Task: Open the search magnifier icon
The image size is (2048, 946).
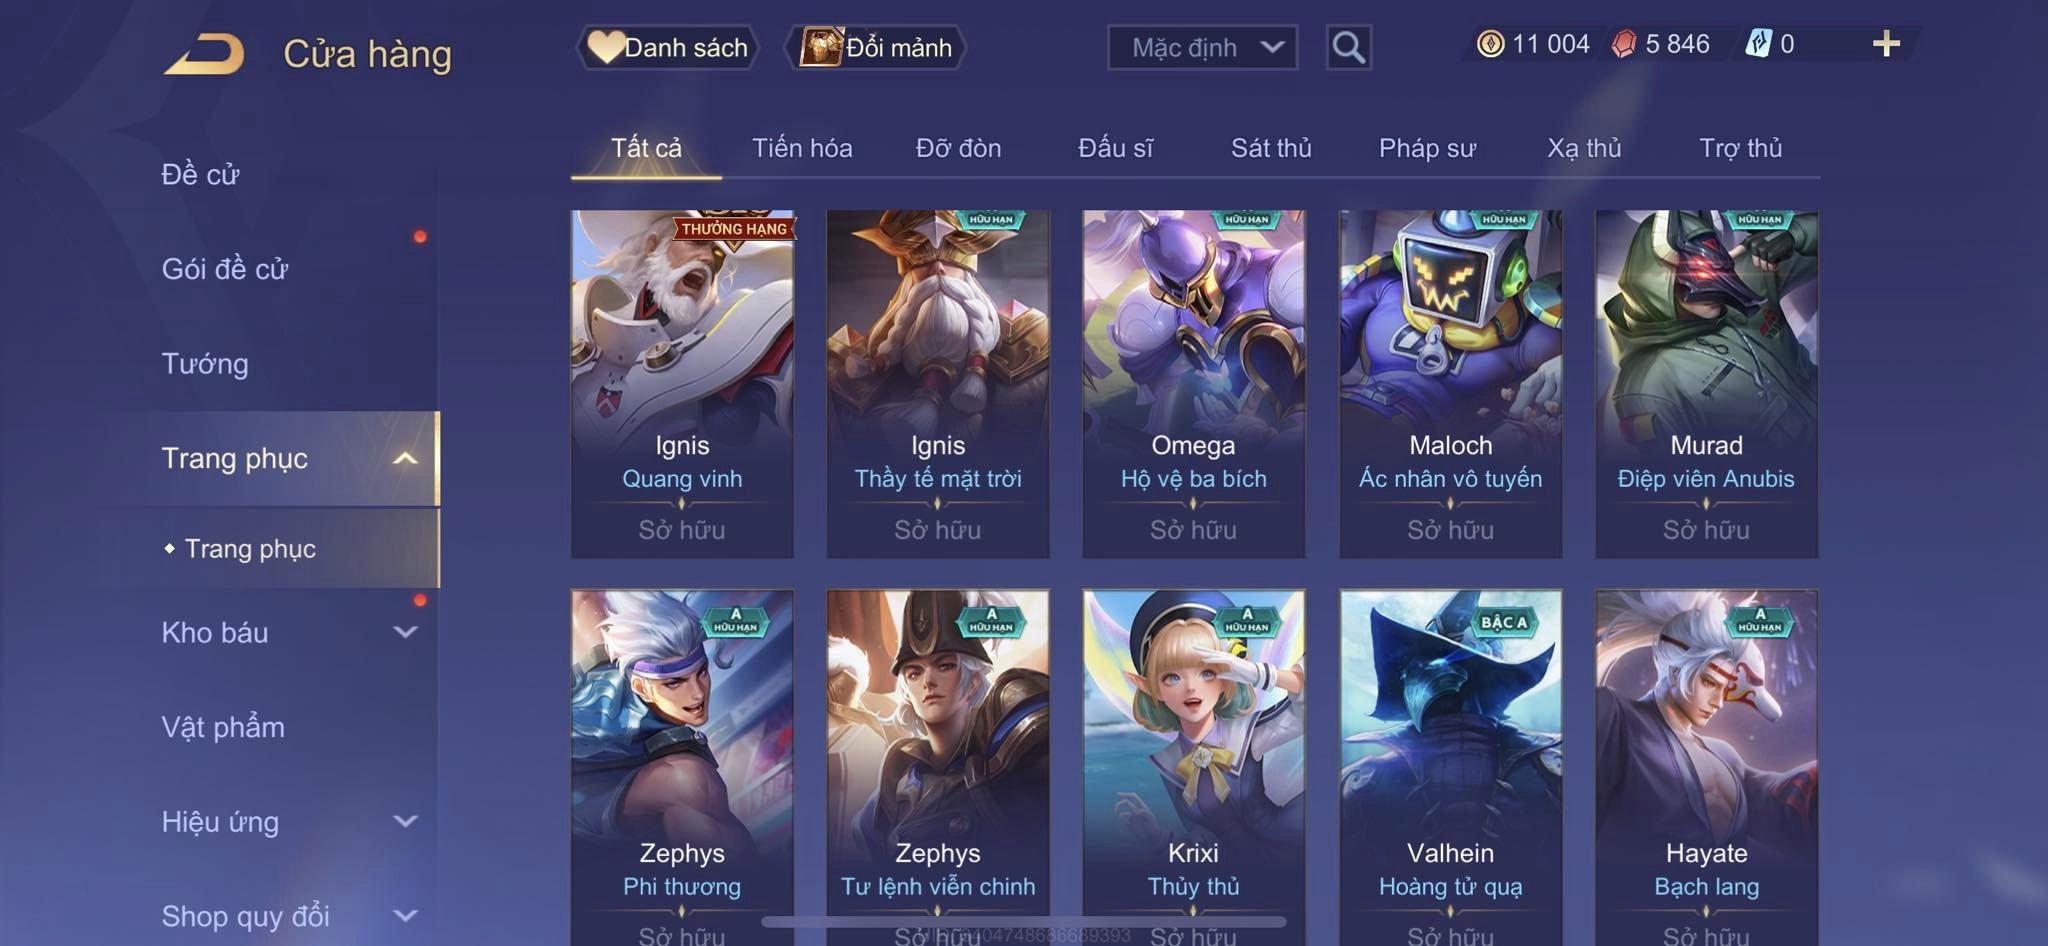Action: pos(1348,47)
